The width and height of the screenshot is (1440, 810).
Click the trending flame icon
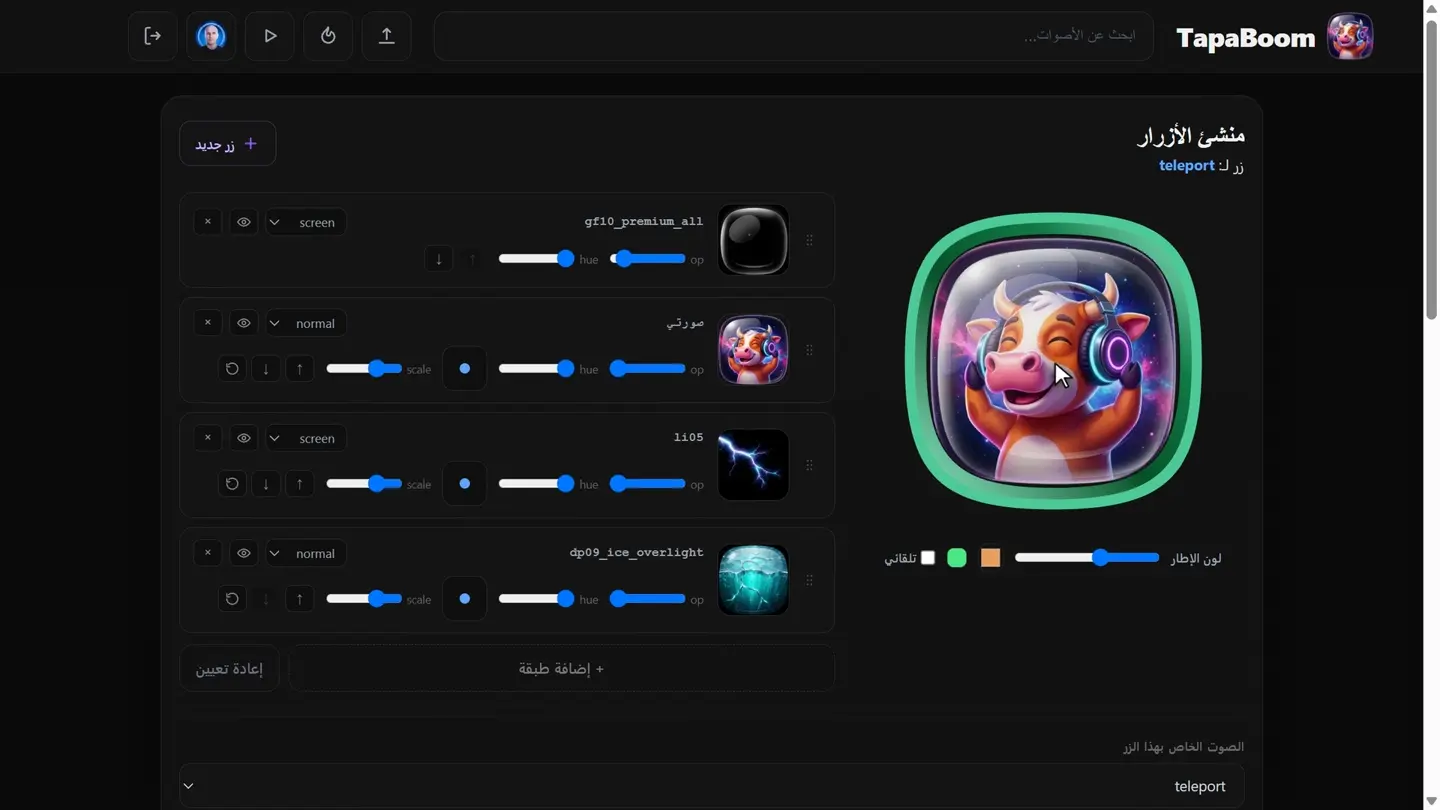click(328, 36)
